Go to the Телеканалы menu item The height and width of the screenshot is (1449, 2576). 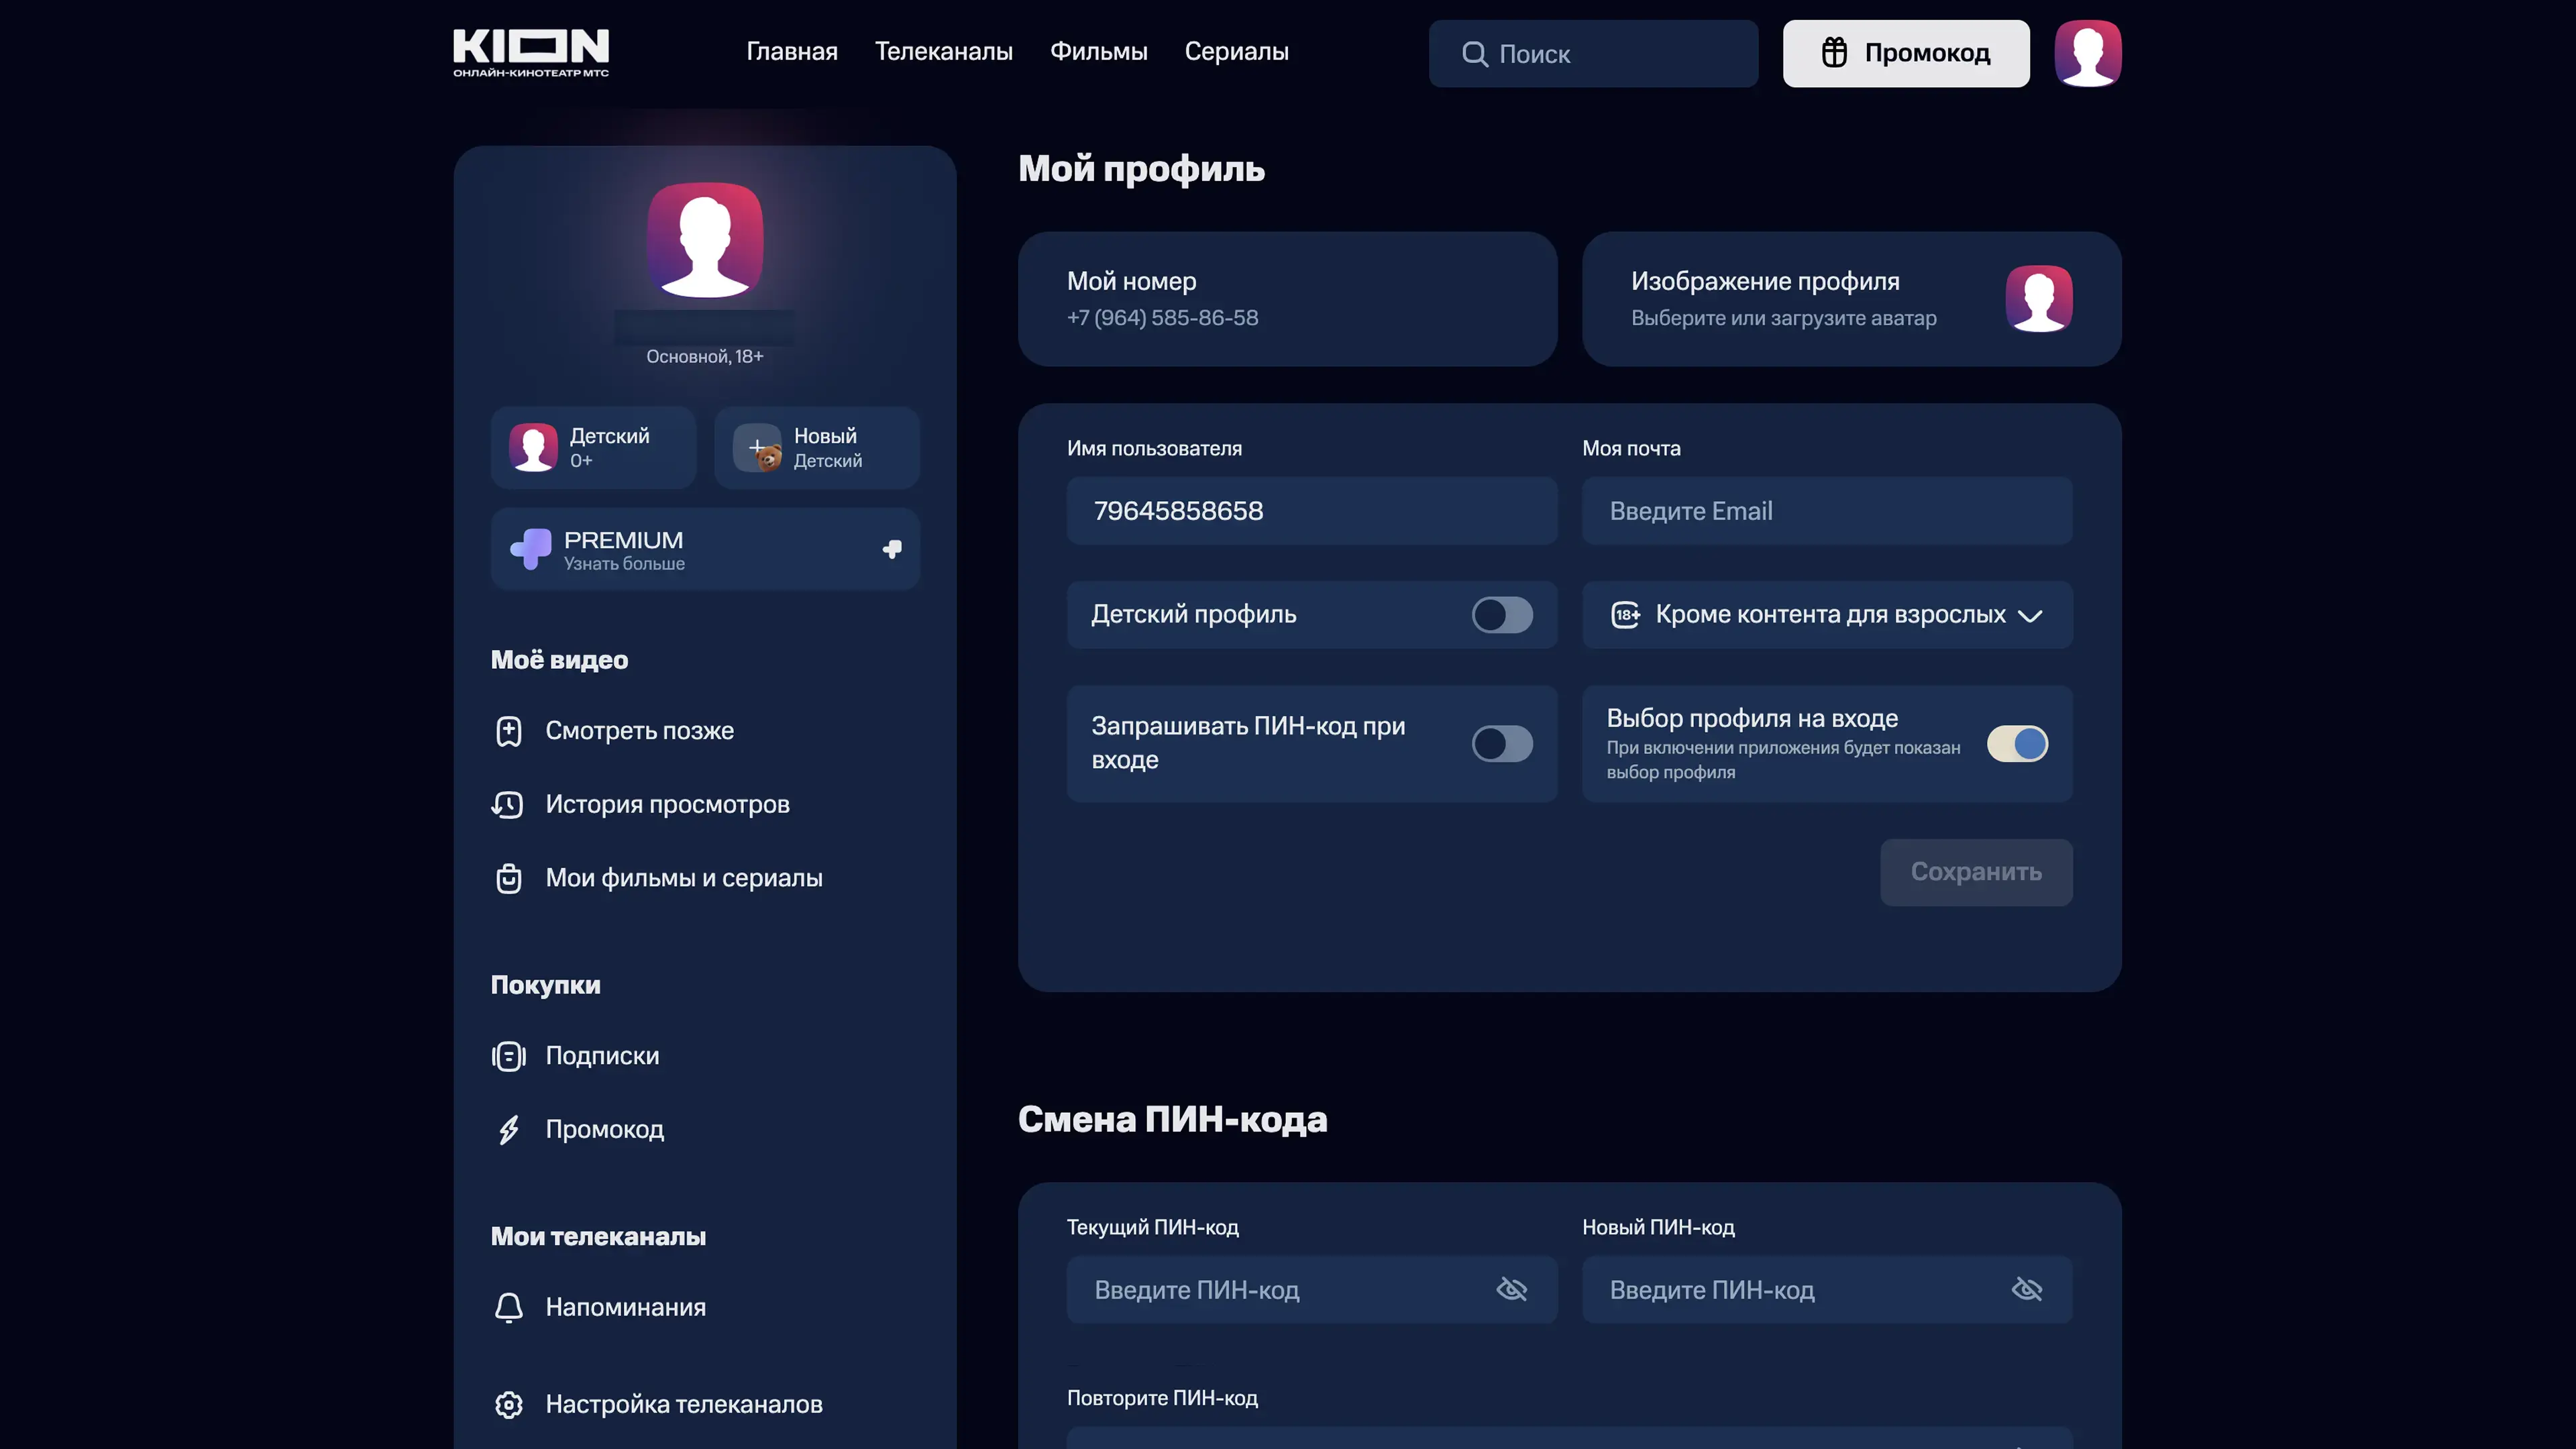[x=943, y=52]
